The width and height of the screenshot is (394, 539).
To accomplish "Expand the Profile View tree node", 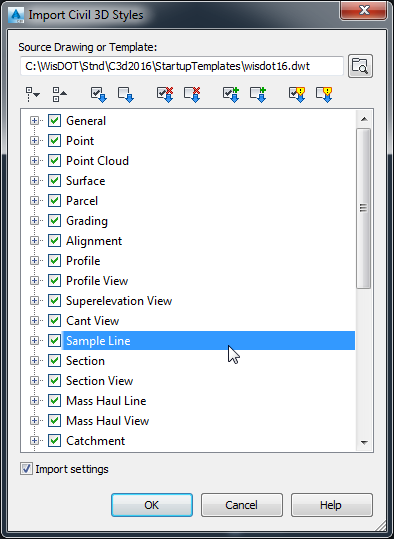I will [34, 280].
